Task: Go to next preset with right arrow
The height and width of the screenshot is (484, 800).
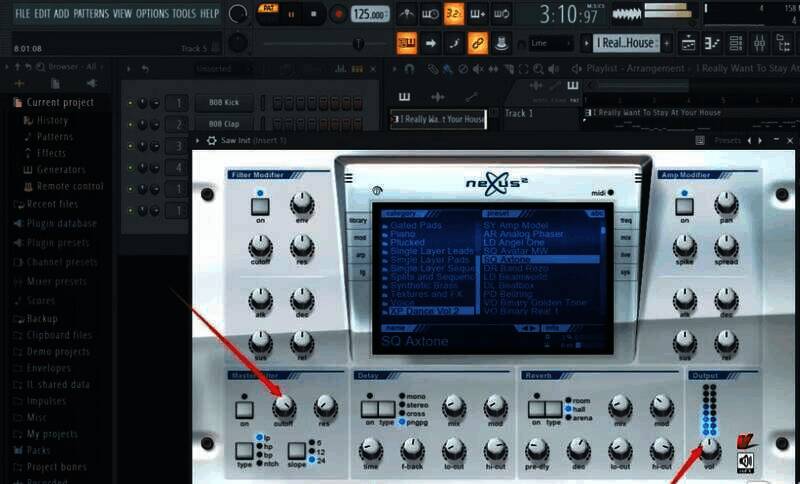Action: pyautogui.click(x=760, y=140)
